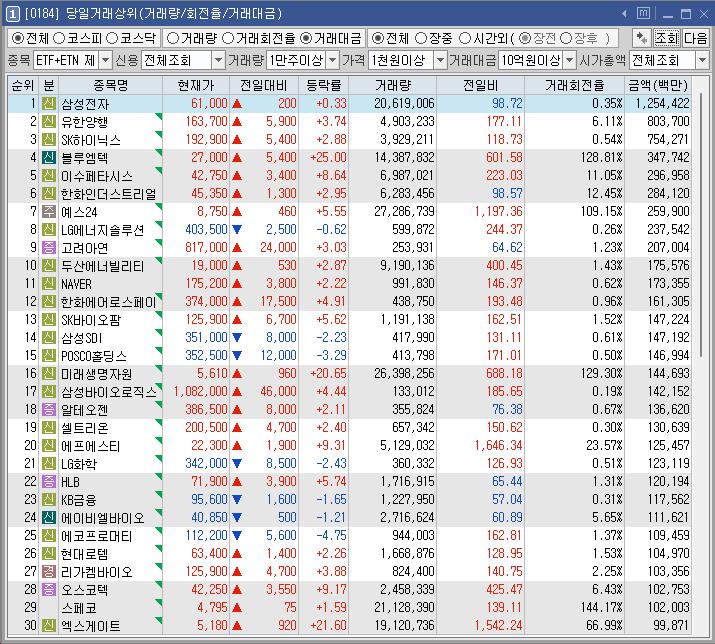
Task: Click the green corner marker on SK하이닉스 row
Action: point(159,134)
